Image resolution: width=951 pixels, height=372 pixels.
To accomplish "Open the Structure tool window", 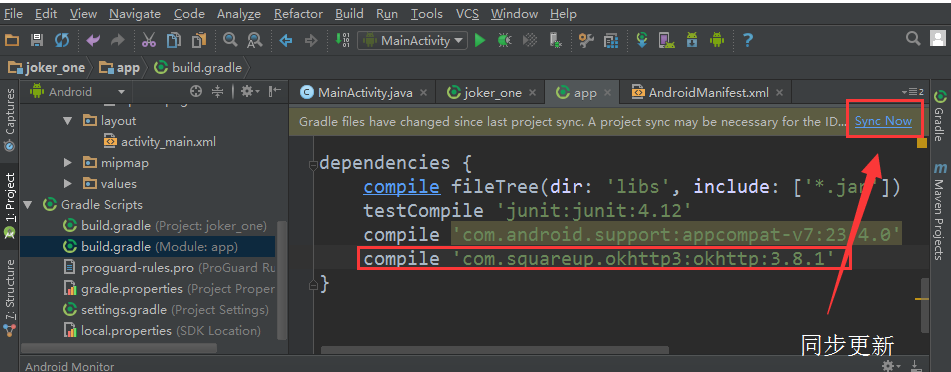I will point(9,297).
